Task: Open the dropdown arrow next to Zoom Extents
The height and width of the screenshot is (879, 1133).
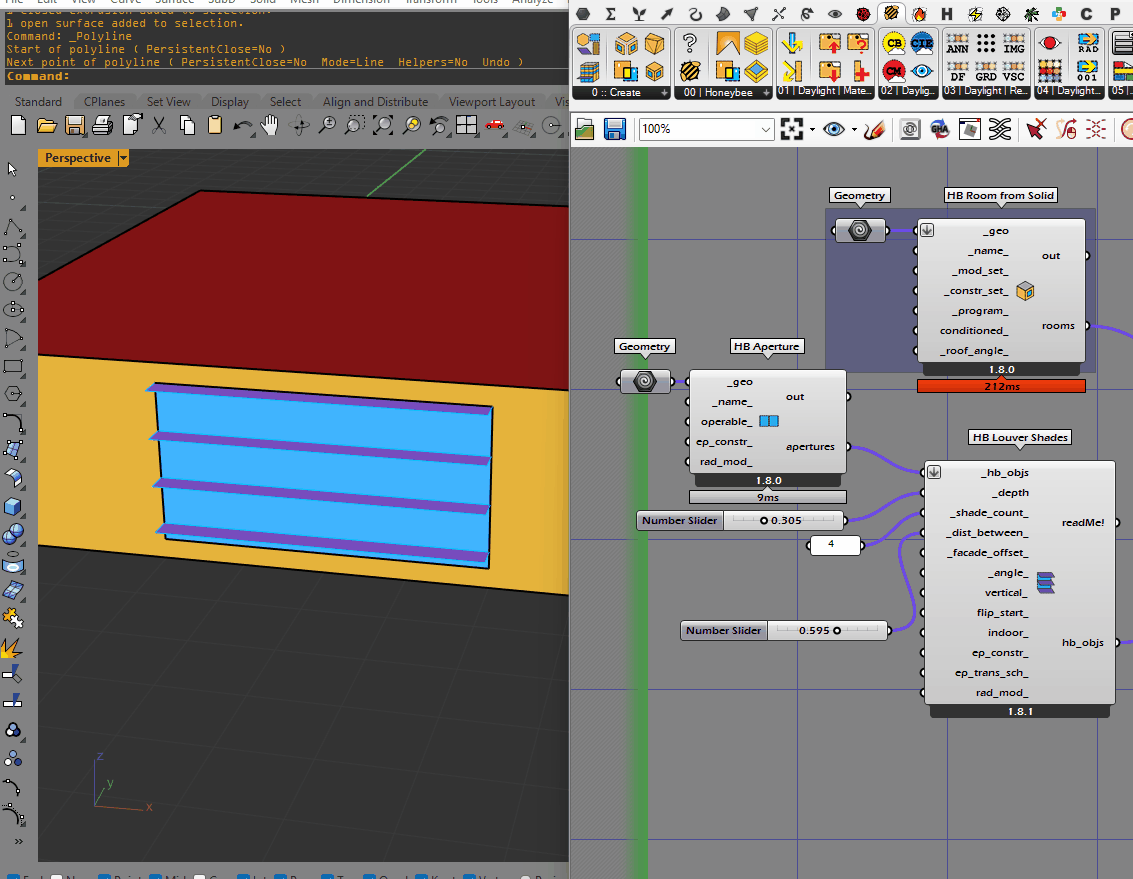Action: [x=812, y=130]
